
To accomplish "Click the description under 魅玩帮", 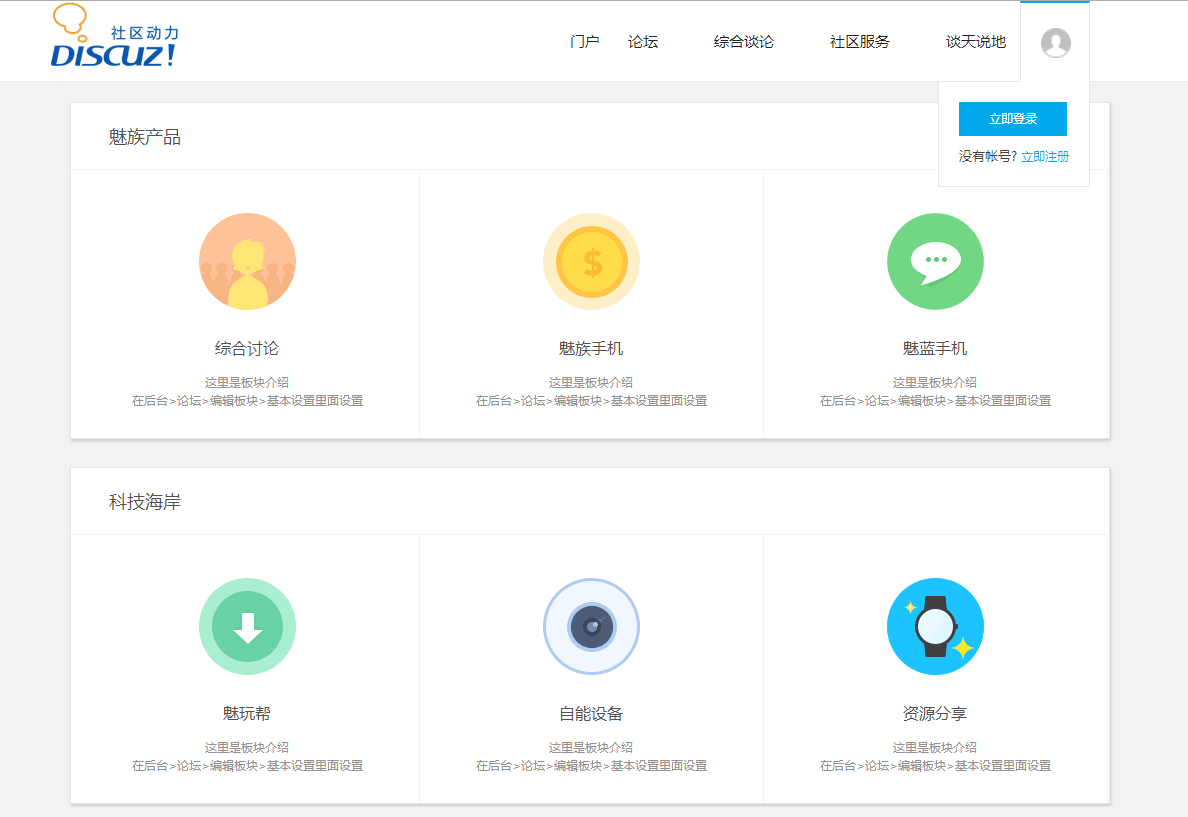I will point(247,757).
